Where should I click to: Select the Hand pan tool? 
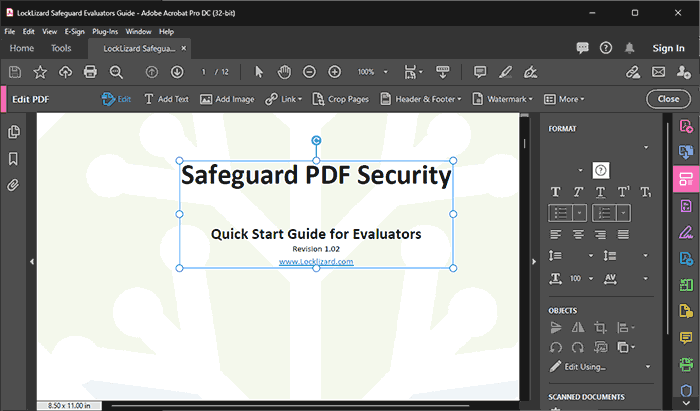(284, 72)
